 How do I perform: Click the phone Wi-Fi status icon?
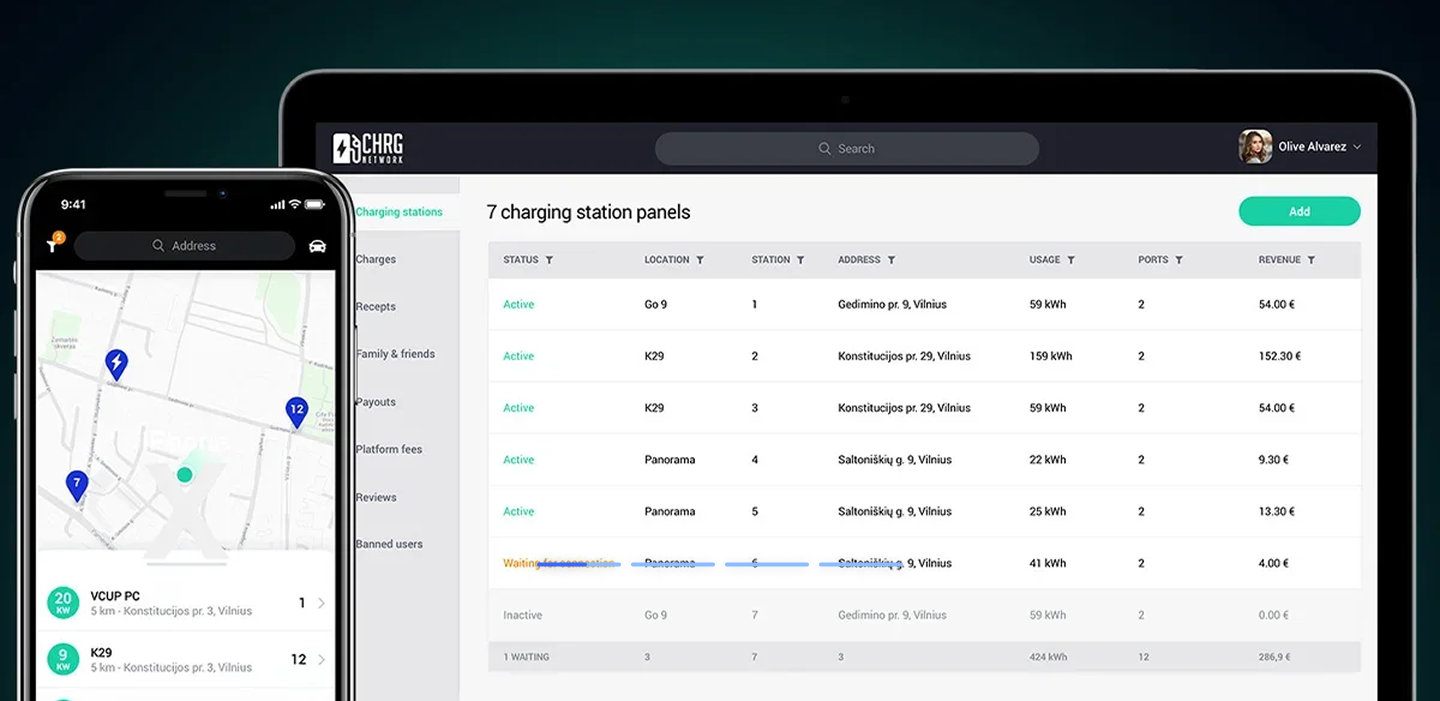(x=294, y=204)
